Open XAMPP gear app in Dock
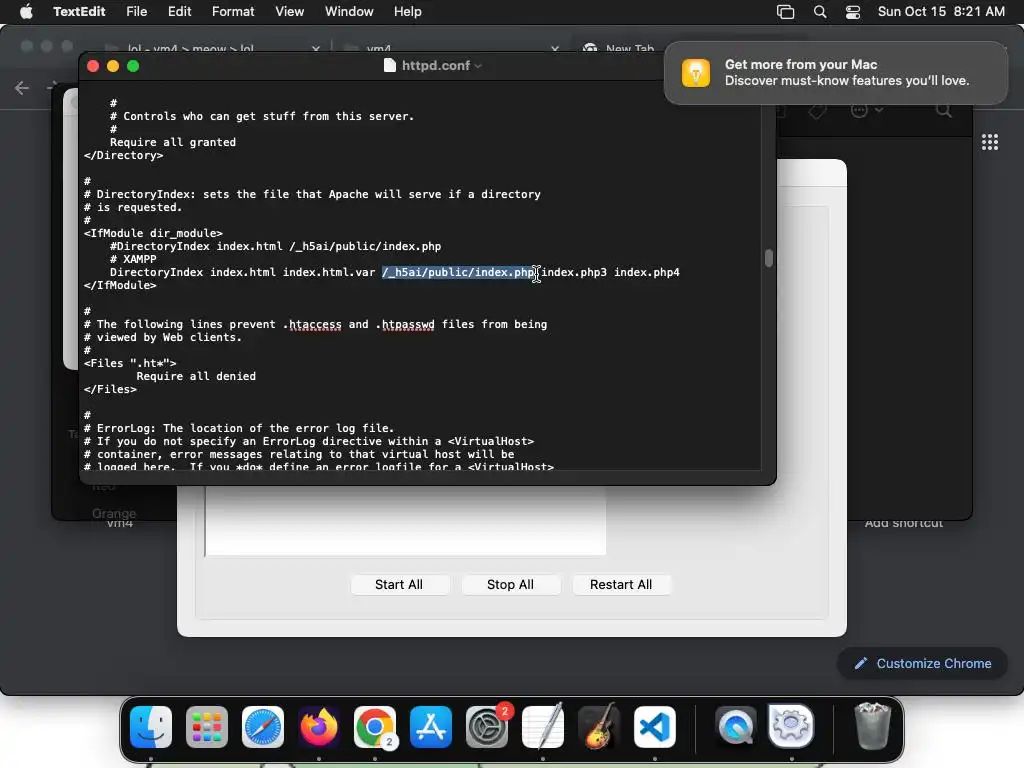Viewport: 1024px width, 768px height. pos(792,726)
